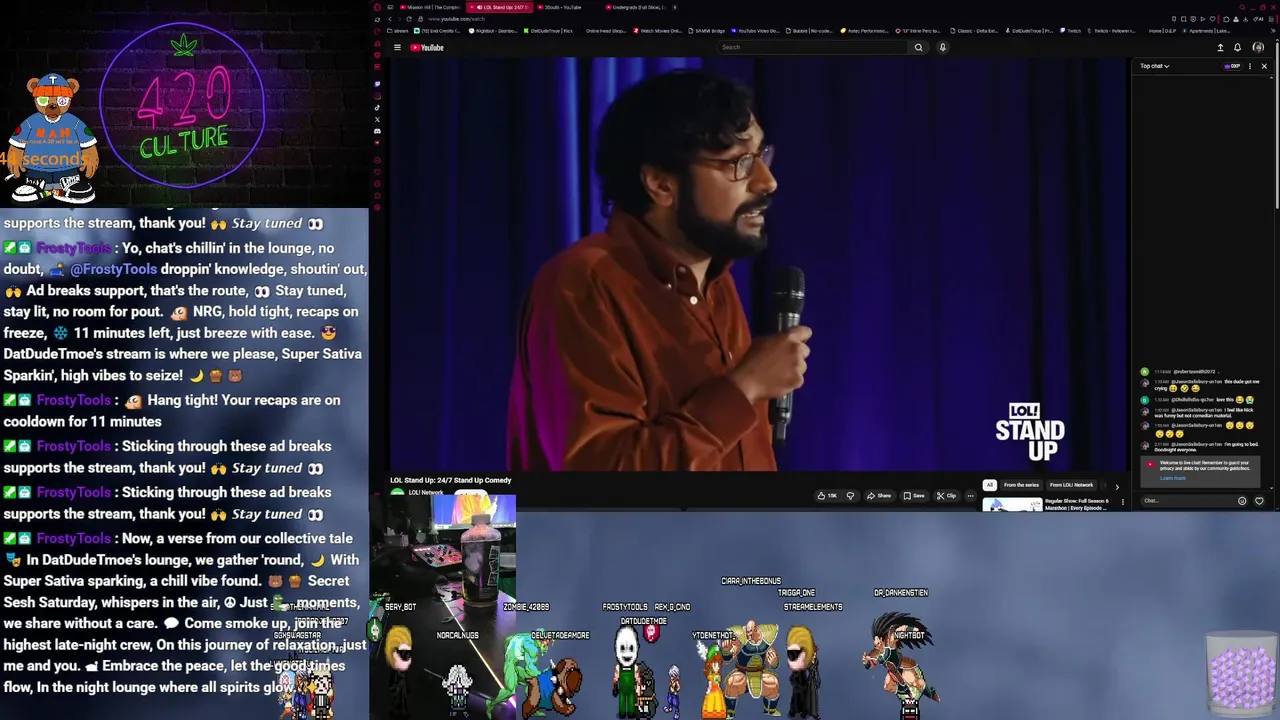Close the live chat panel
1280x720 pixels.
pos(1264,66)
